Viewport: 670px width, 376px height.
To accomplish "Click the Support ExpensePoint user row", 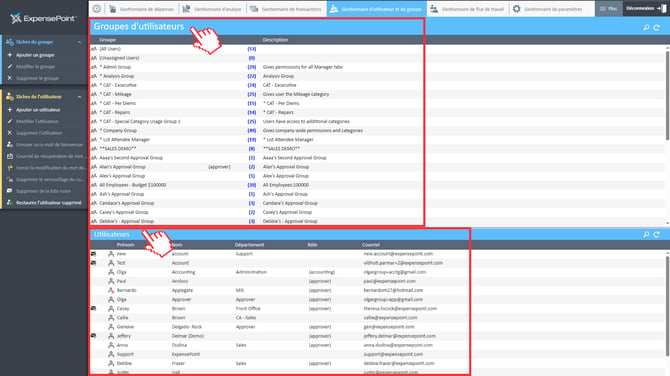I will point(377,354).
